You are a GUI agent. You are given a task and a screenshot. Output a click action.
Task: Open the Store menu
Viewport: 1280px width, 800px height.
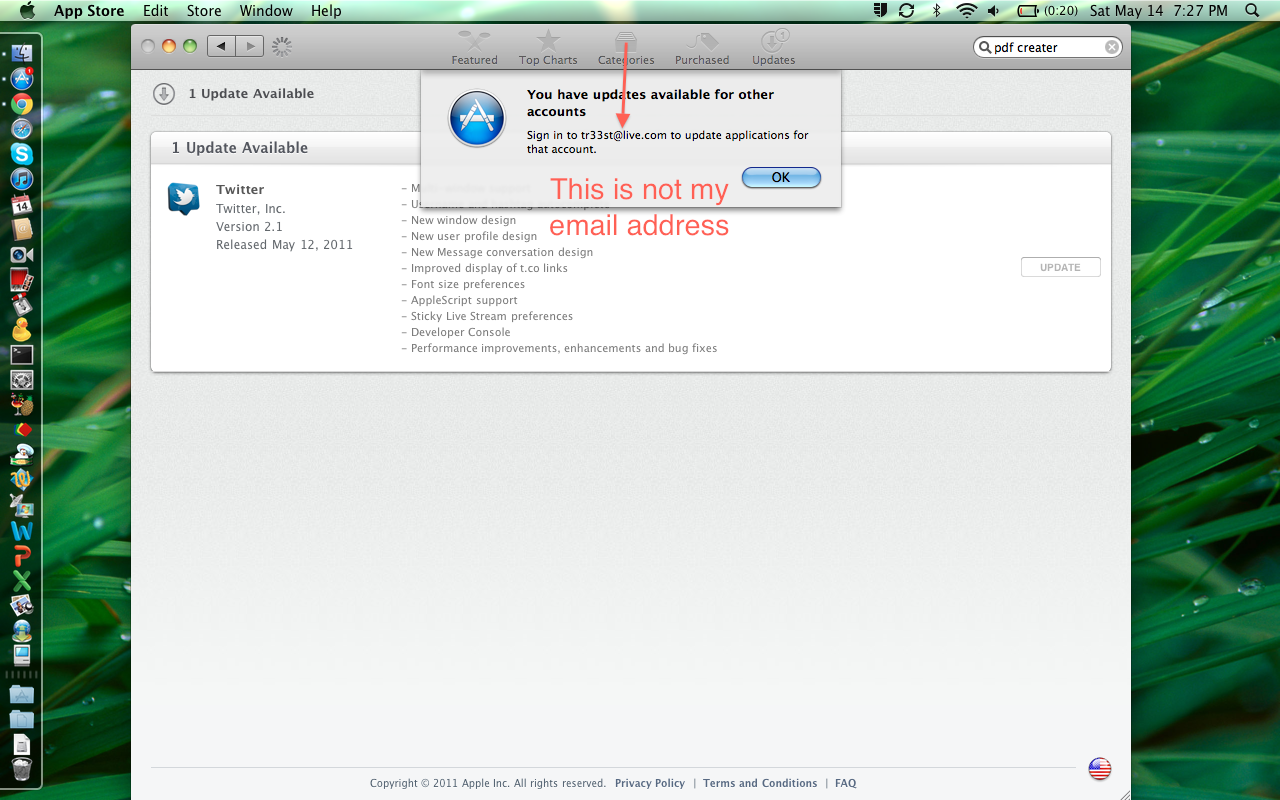pos(204,11)
